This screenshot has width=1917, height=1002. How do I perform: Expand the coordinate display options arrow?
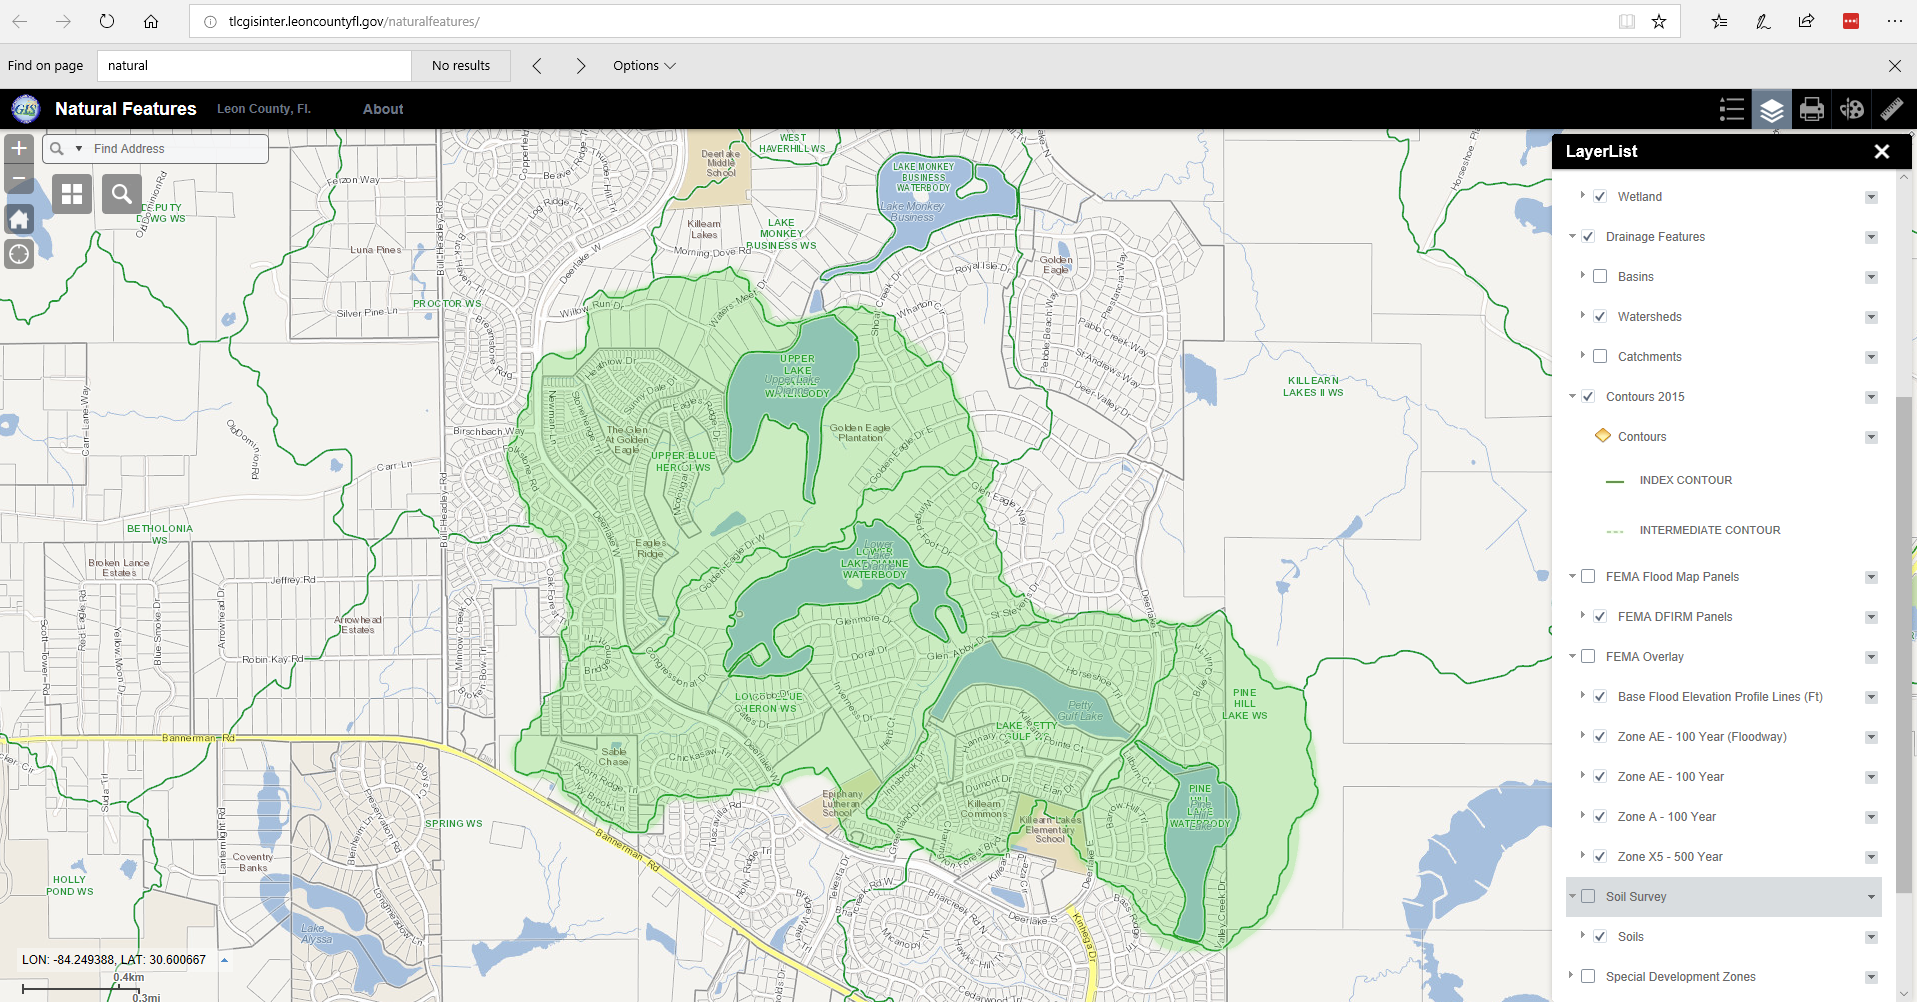pyautogui.click(x=224, y=960)
